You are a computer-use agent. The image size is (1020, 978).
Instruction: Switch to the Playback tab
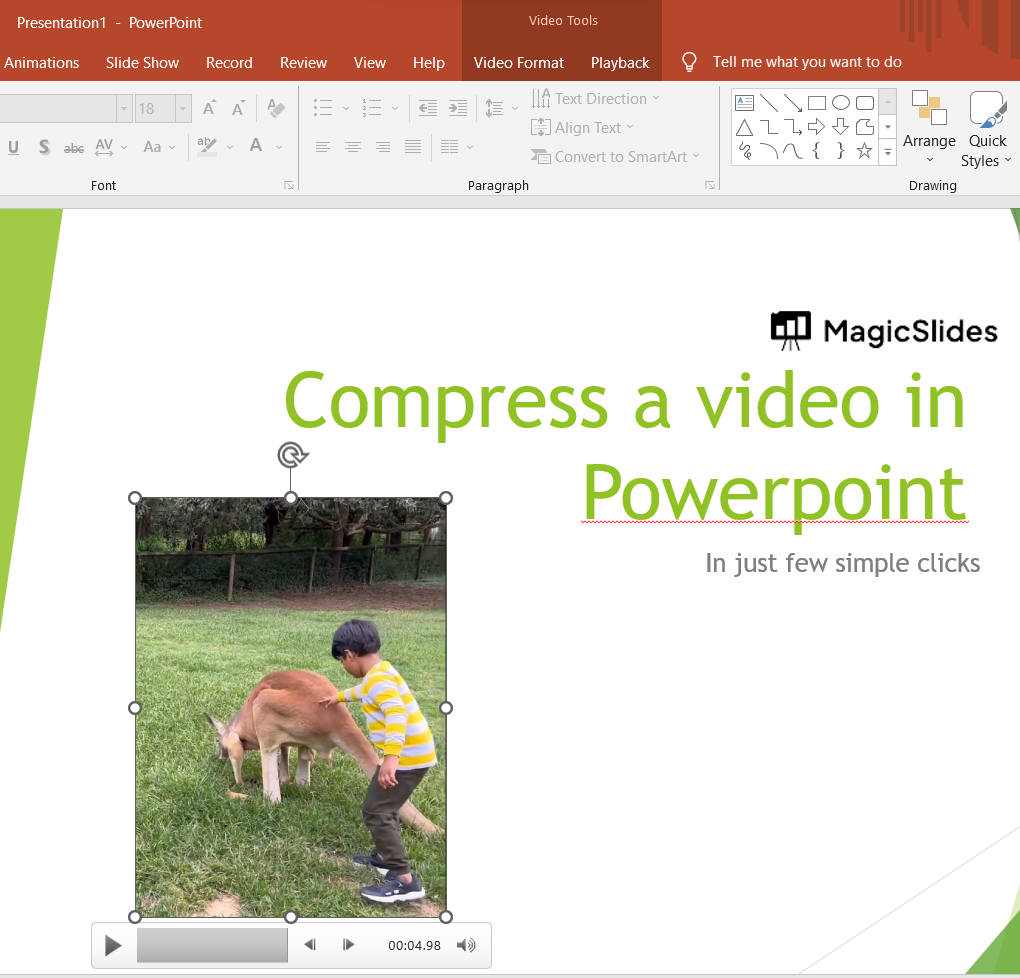pyautogui.click(x=620, y=62)
